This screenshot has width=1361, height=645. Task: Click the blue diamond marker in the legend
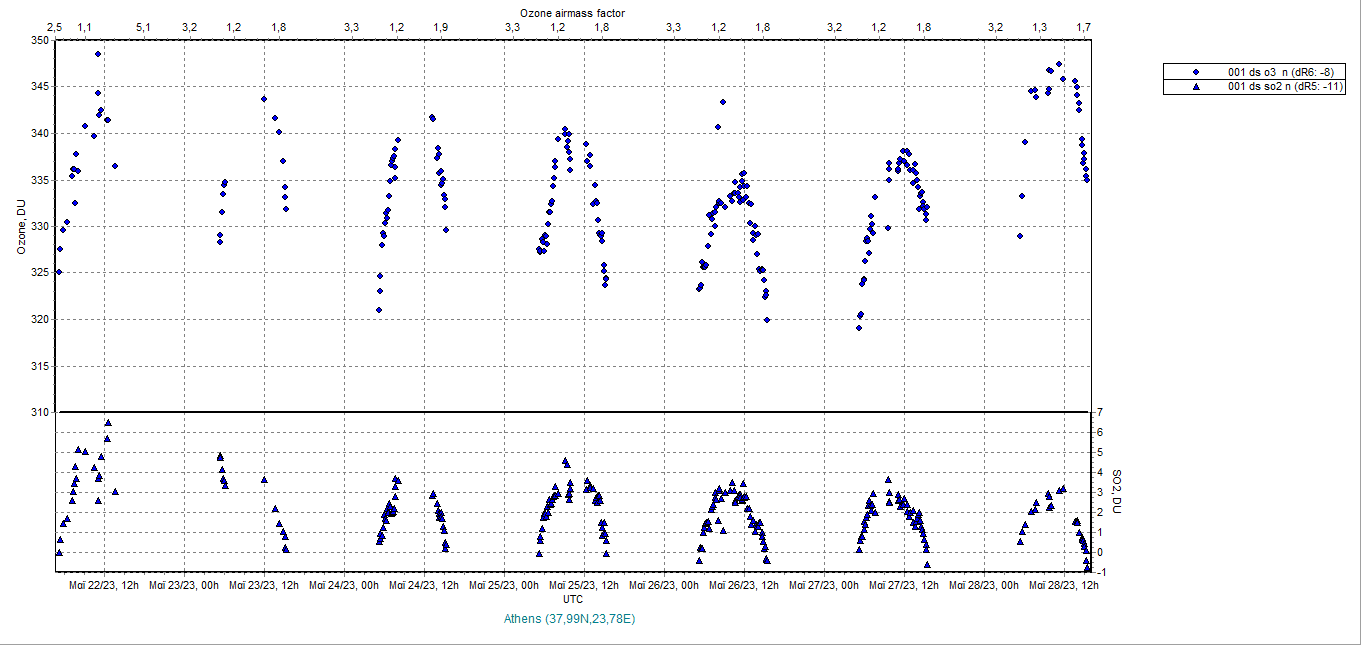1196,72
